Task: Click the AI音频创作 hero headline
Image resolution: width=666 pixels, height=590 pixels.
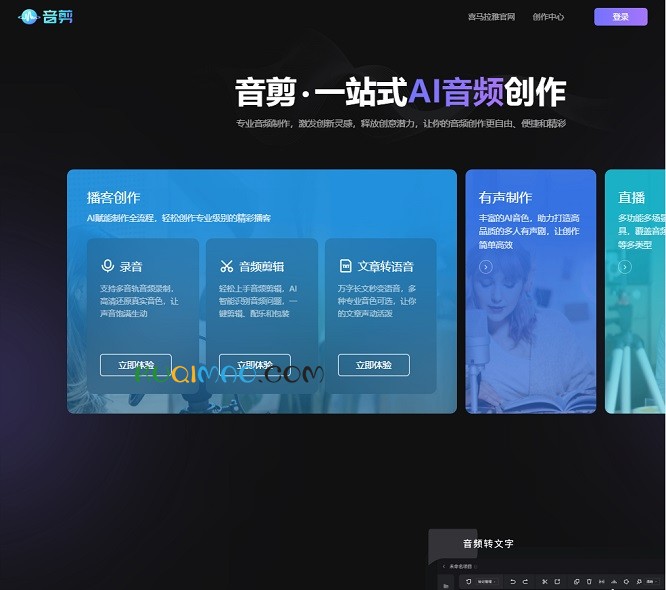Action: pyautogui.click(x=488, y=92)
